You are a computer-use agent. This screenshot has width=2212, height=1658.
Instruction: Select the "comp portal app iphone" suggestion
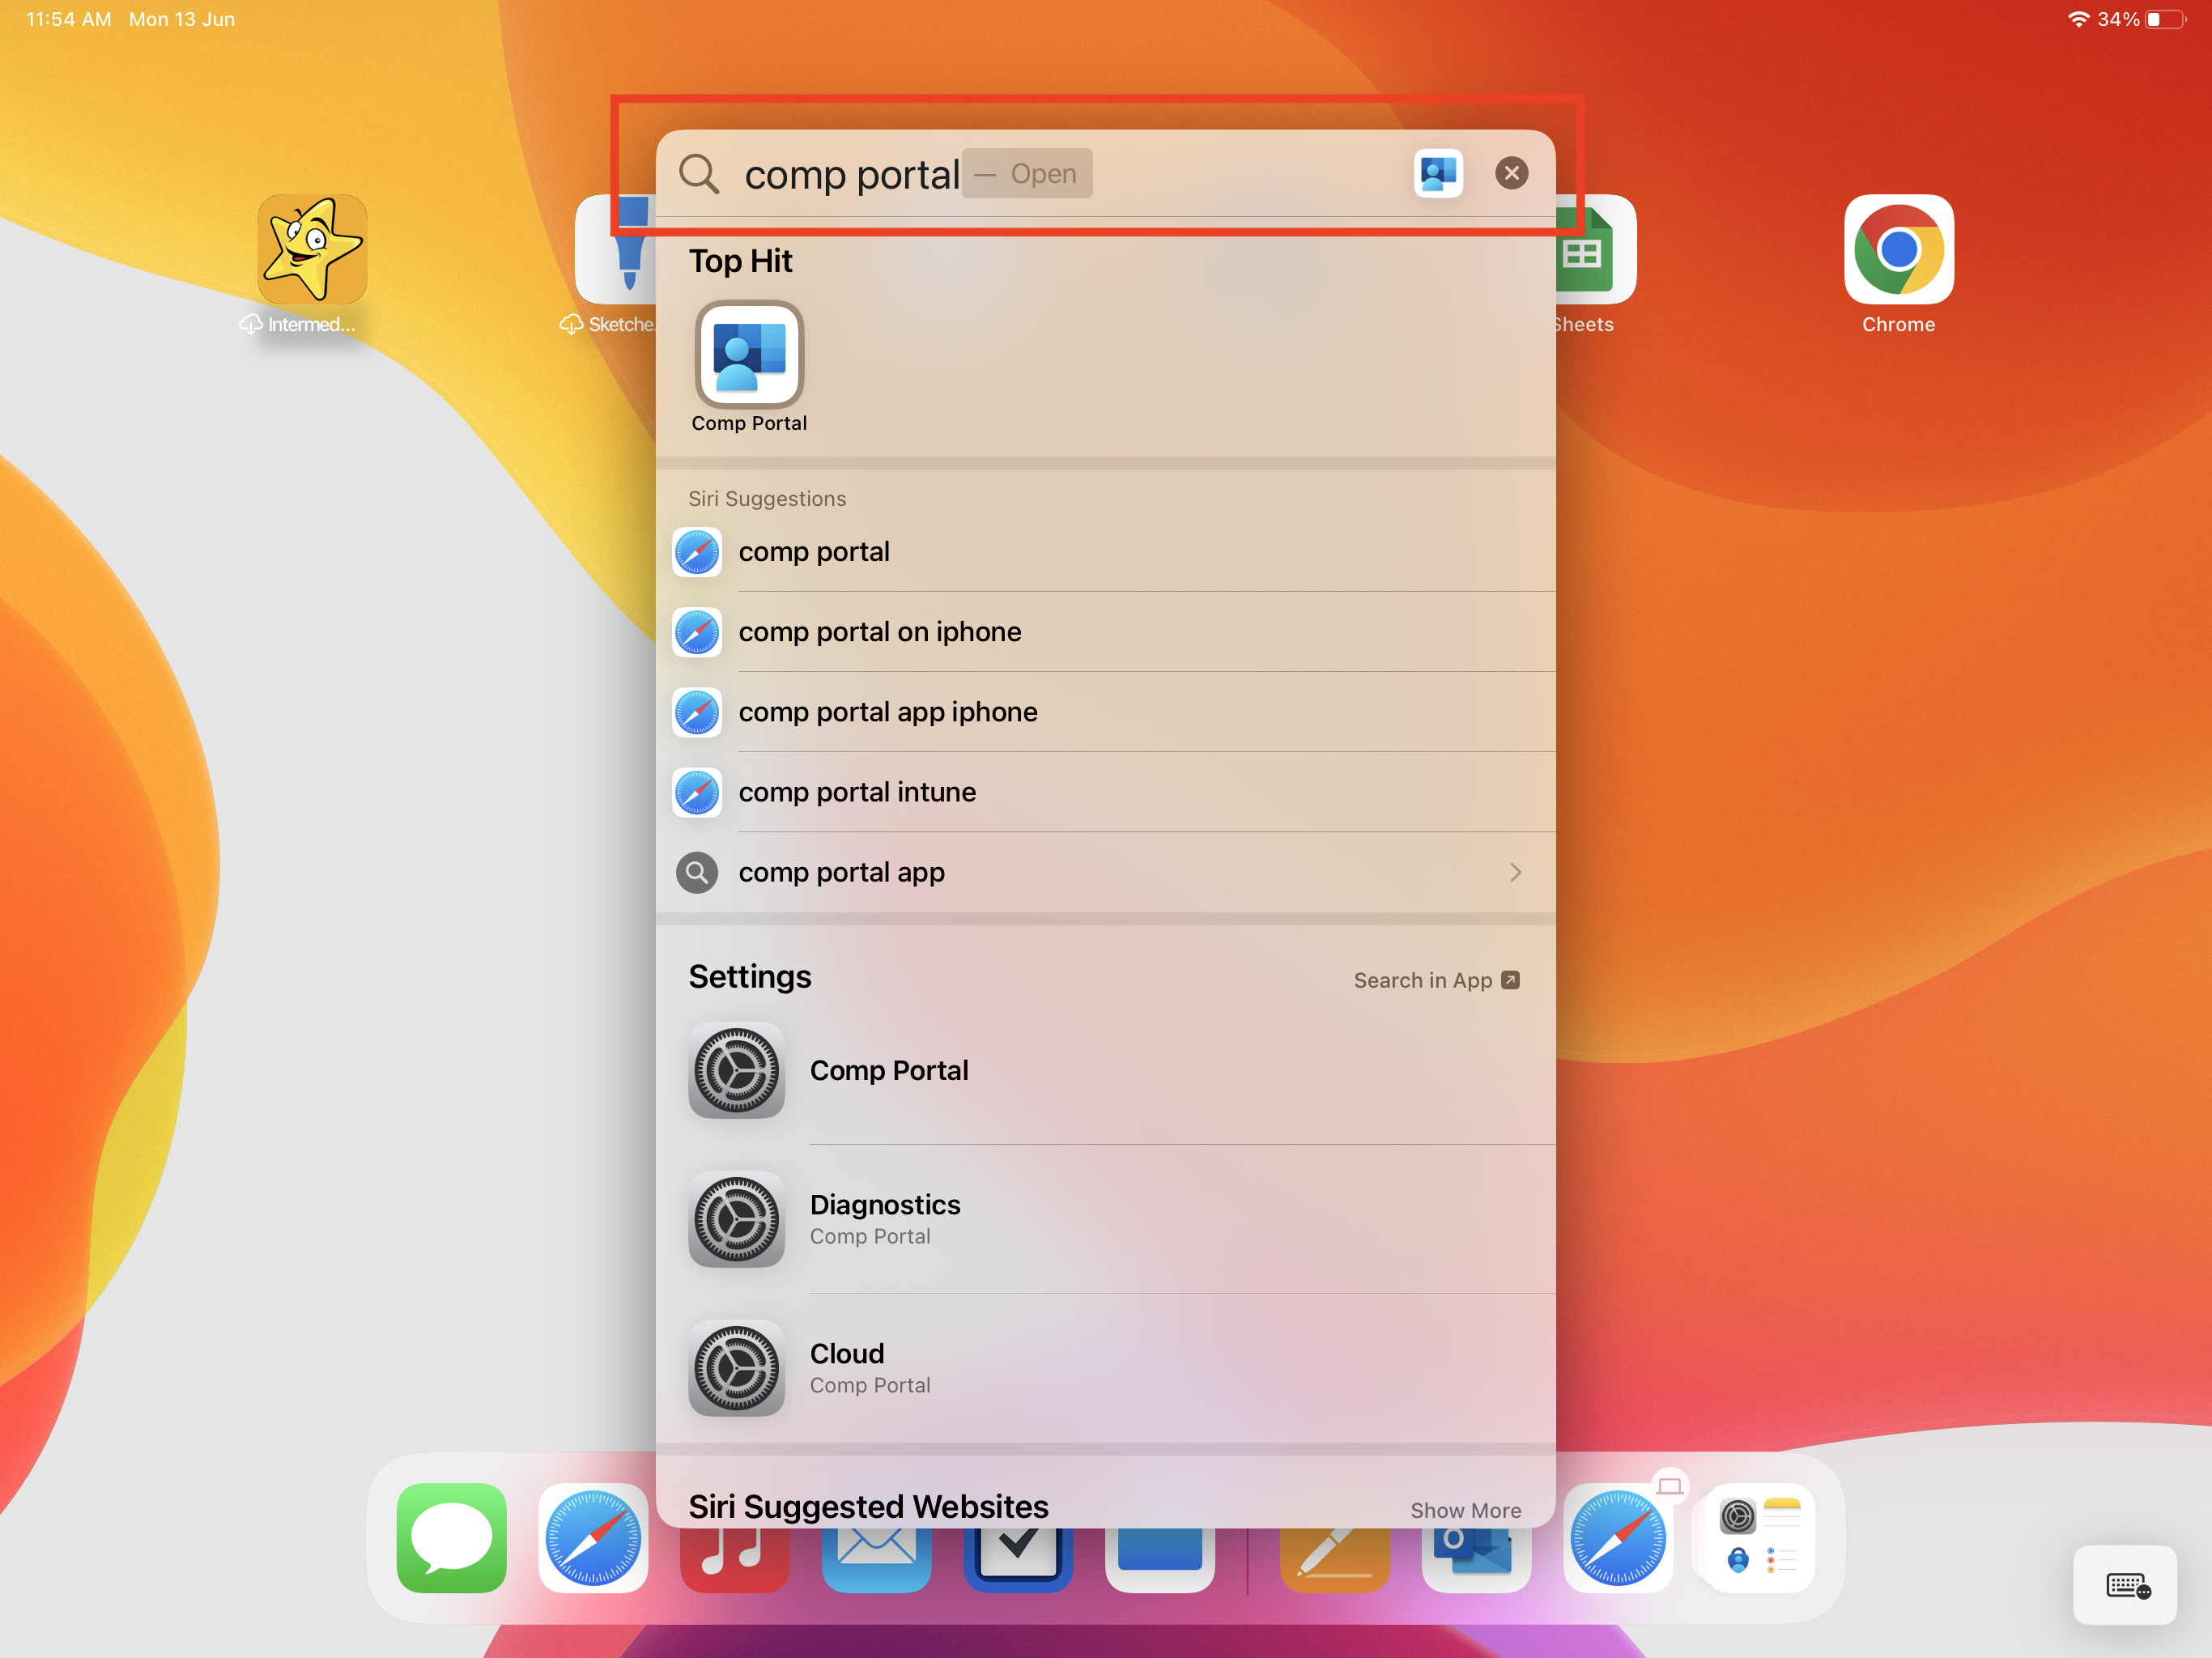pyautogui.click(x=1105, y=712)
